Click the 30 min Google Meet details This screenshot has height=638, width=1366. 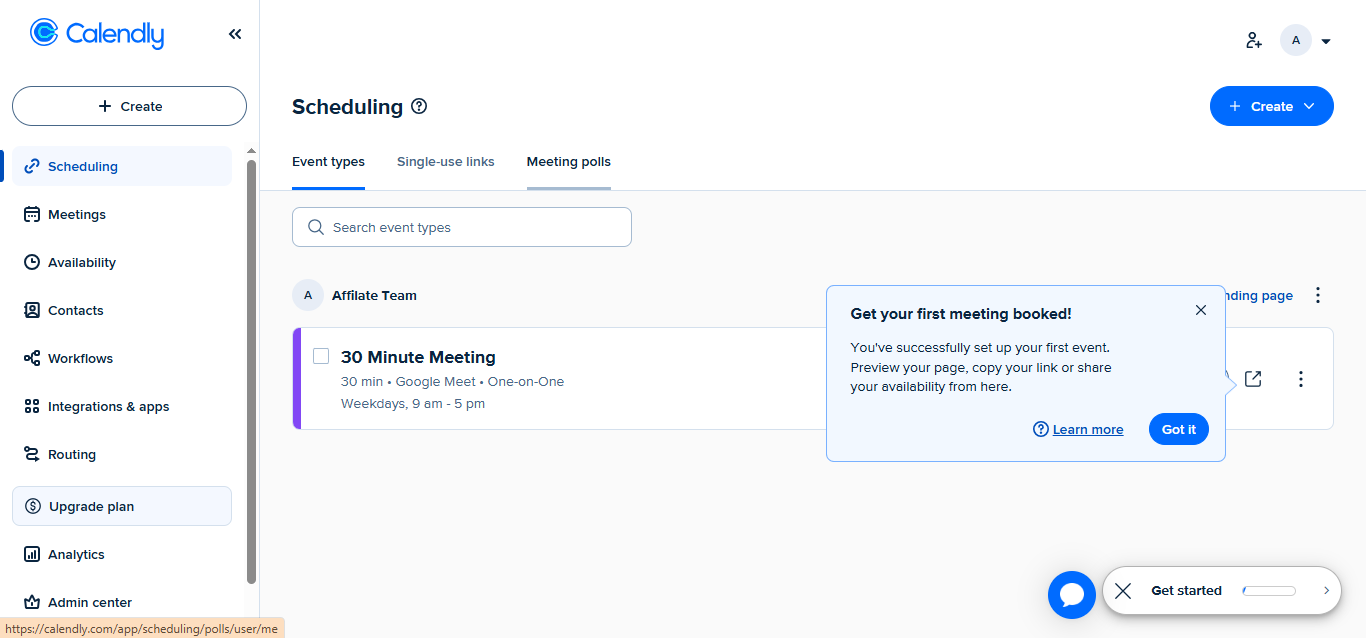pyautogui.click(x=452, y=382)
